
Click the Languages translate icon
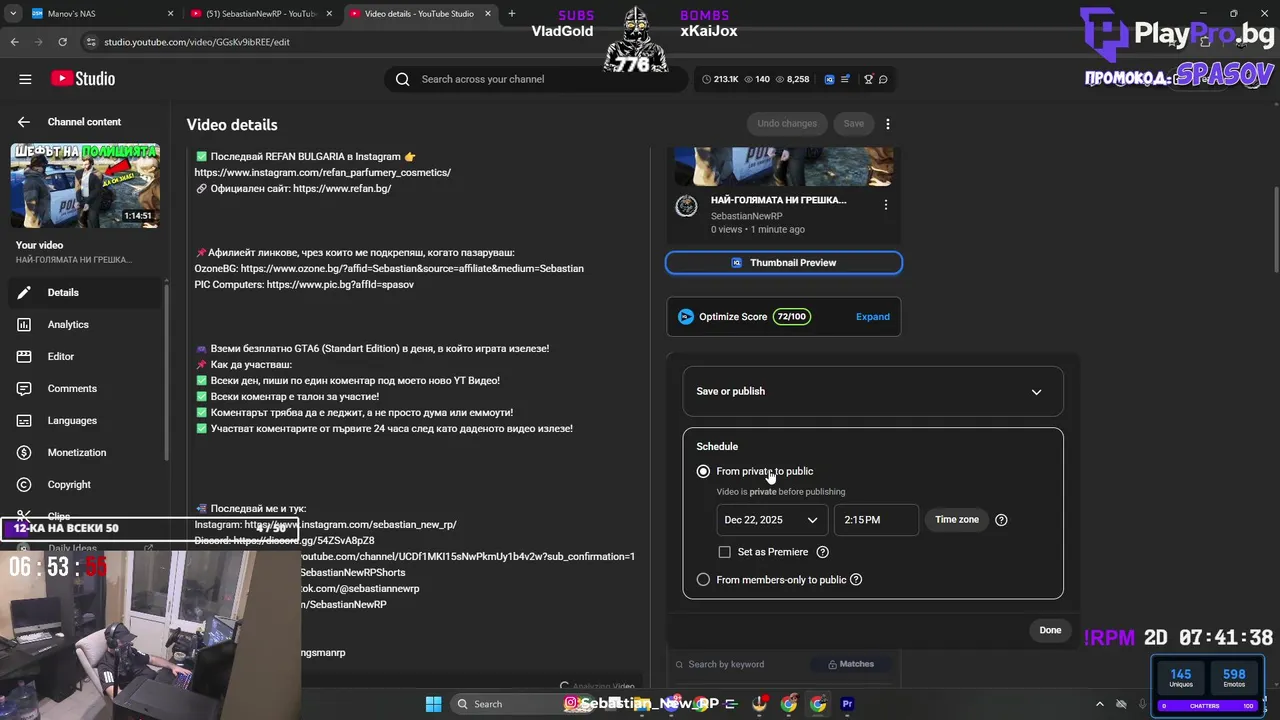point(24,420)
